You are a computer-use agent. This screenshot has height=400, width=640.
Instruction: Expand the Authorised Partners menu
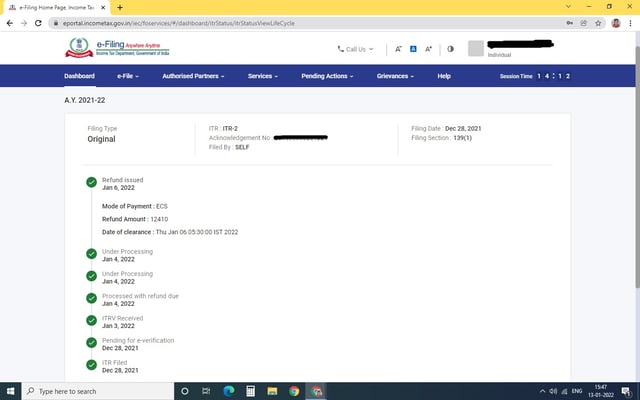193,76
